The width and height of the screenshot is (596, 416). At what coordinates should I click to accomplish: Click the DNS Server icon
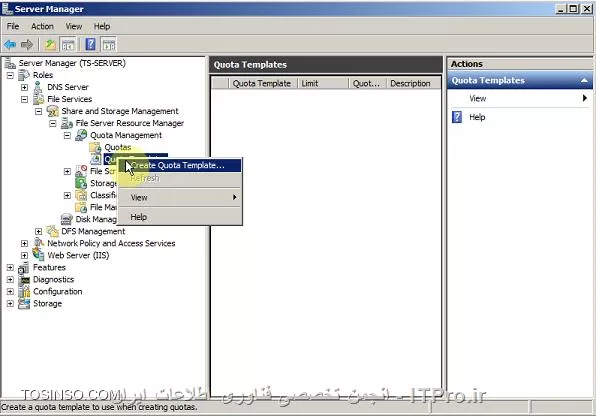tap(38, 87)
